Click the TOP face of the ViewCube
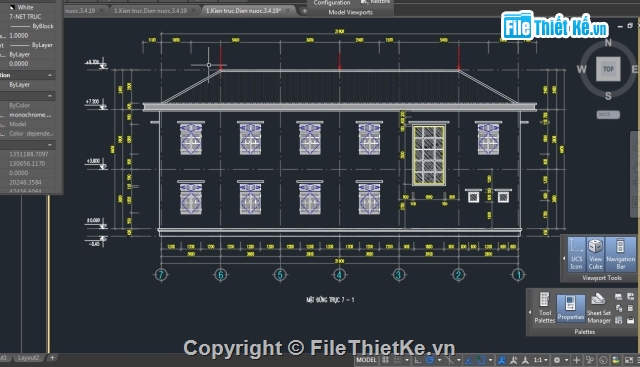640x367 pixels. (x=608, y=69)
